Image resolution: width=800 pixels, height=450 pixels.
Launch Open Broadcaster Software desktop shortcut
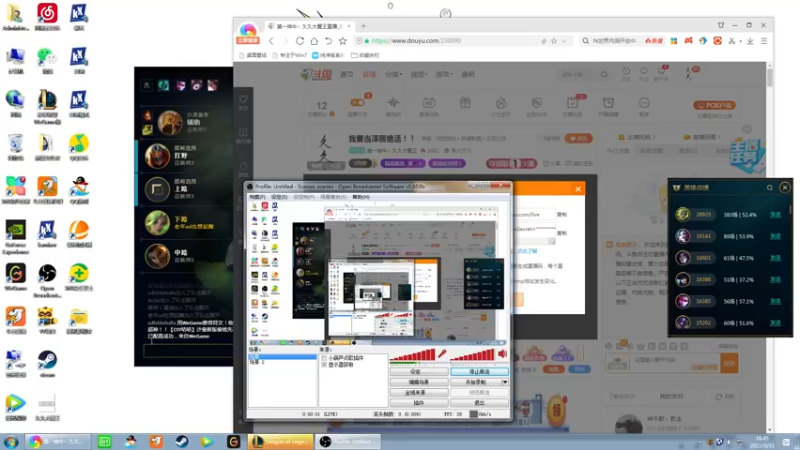click(x=47, y=280)
